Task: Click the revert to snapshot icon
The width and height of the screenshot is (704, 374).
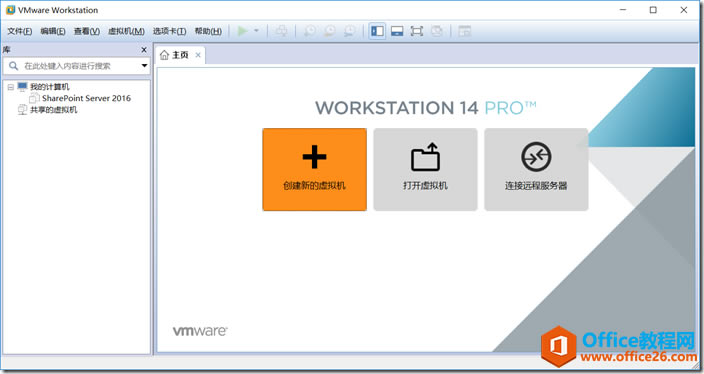Action: coord(330,31)
